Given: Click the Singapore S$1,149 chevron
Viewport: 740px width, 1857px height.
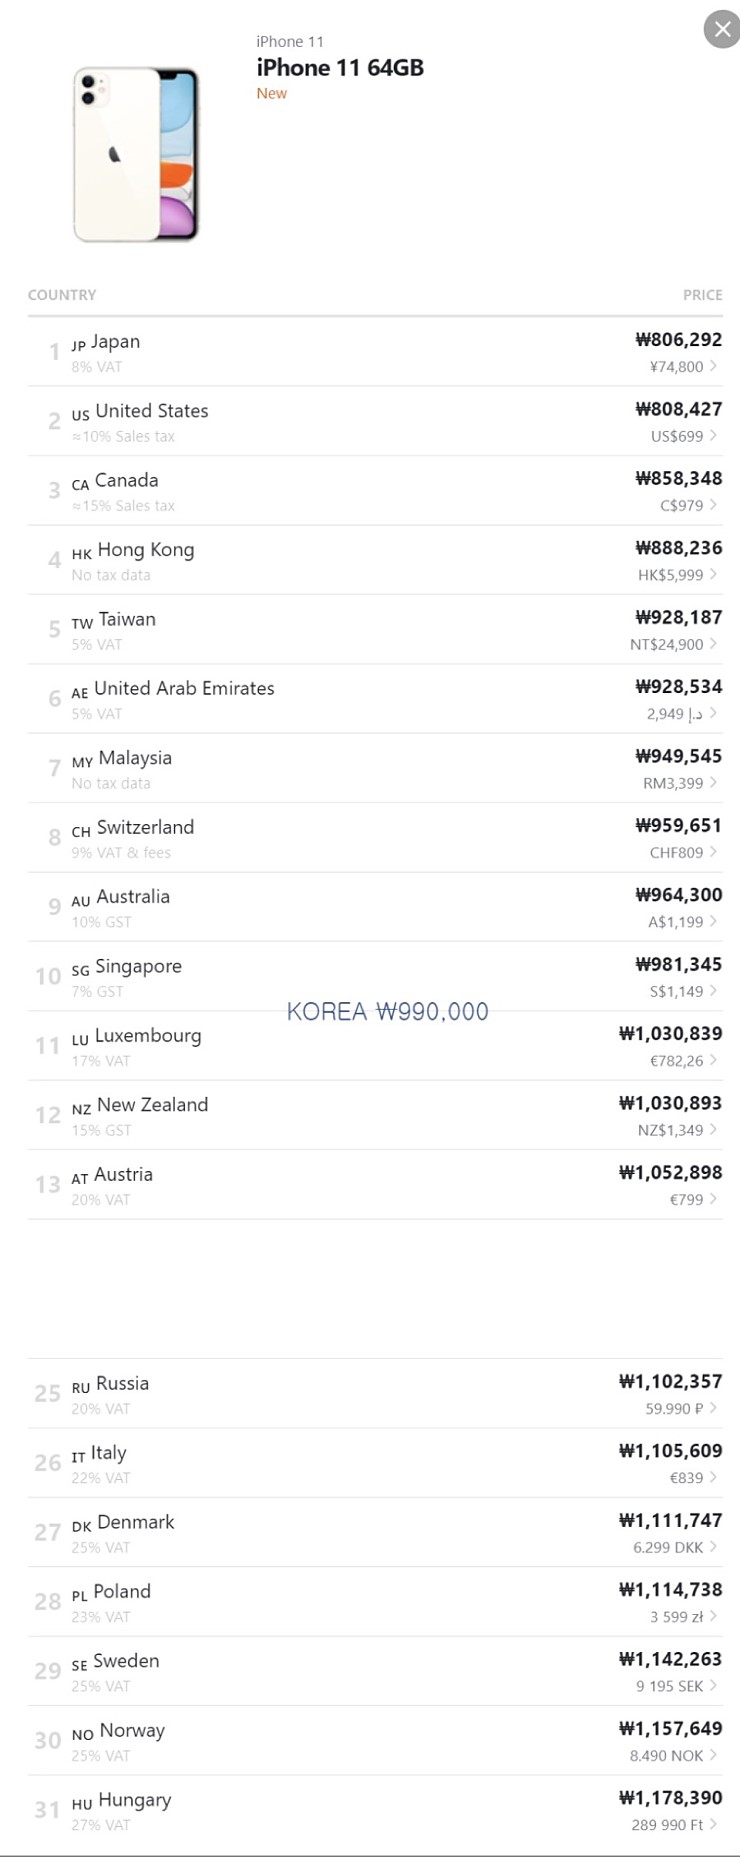Looking at the screenshot, I should [x=713, y=991].
